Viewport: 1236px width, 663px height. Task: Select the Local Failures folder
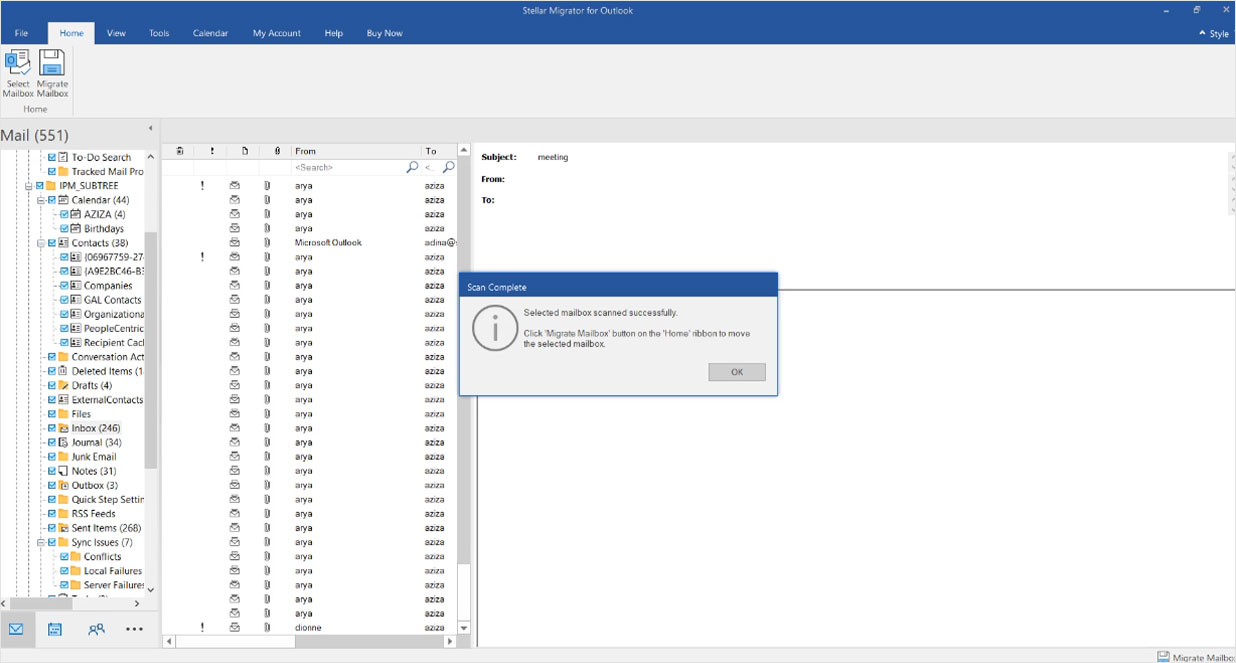pyautogui.click(x=113, y=571)
